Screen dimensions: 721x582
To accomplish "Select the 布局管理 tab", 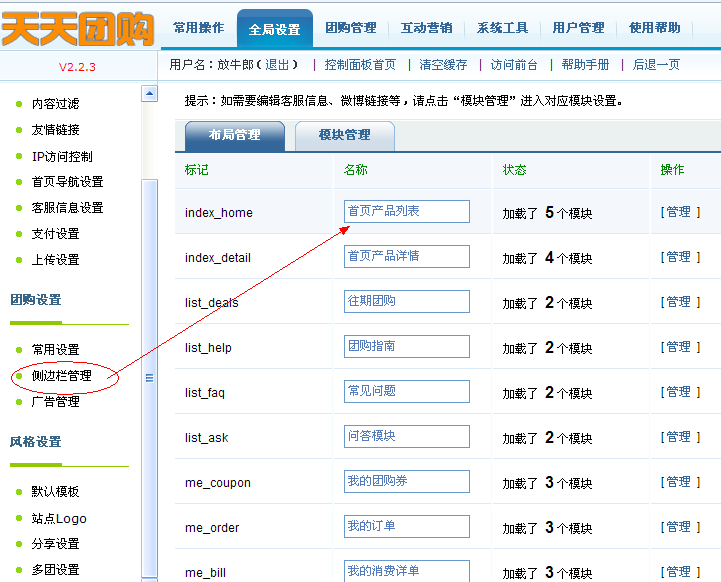I will (235, 135).
